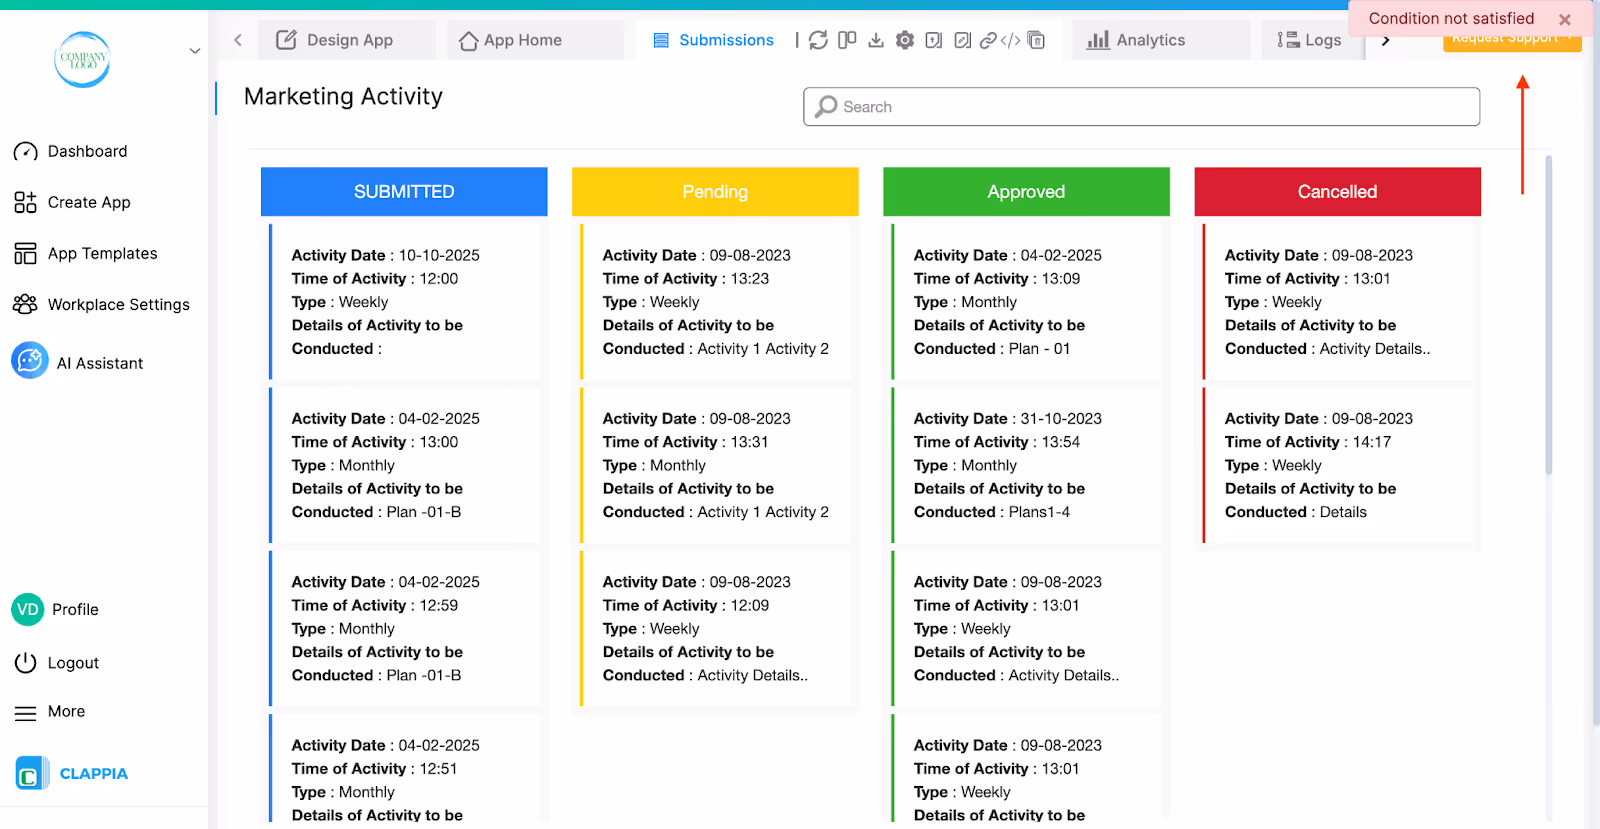Open Pending card with time 13:23
The image size is (1600, 829).
[x=716, y=302]
